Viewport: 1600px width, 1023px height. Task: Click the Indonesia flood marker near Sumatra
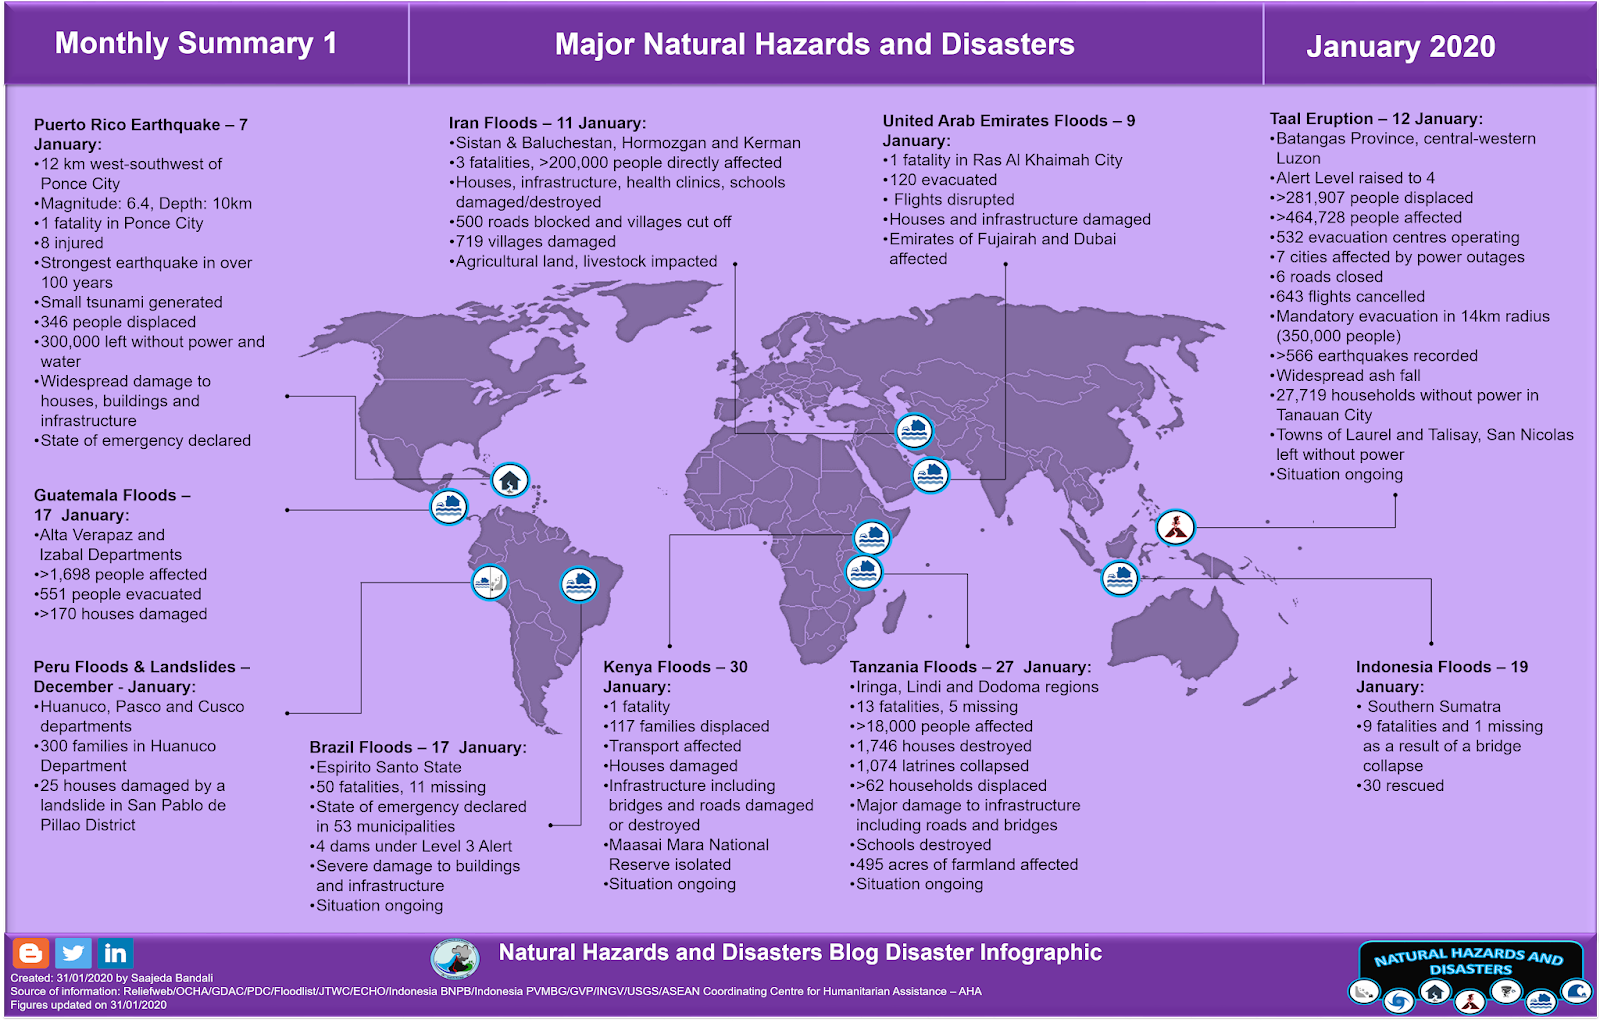1120,577
